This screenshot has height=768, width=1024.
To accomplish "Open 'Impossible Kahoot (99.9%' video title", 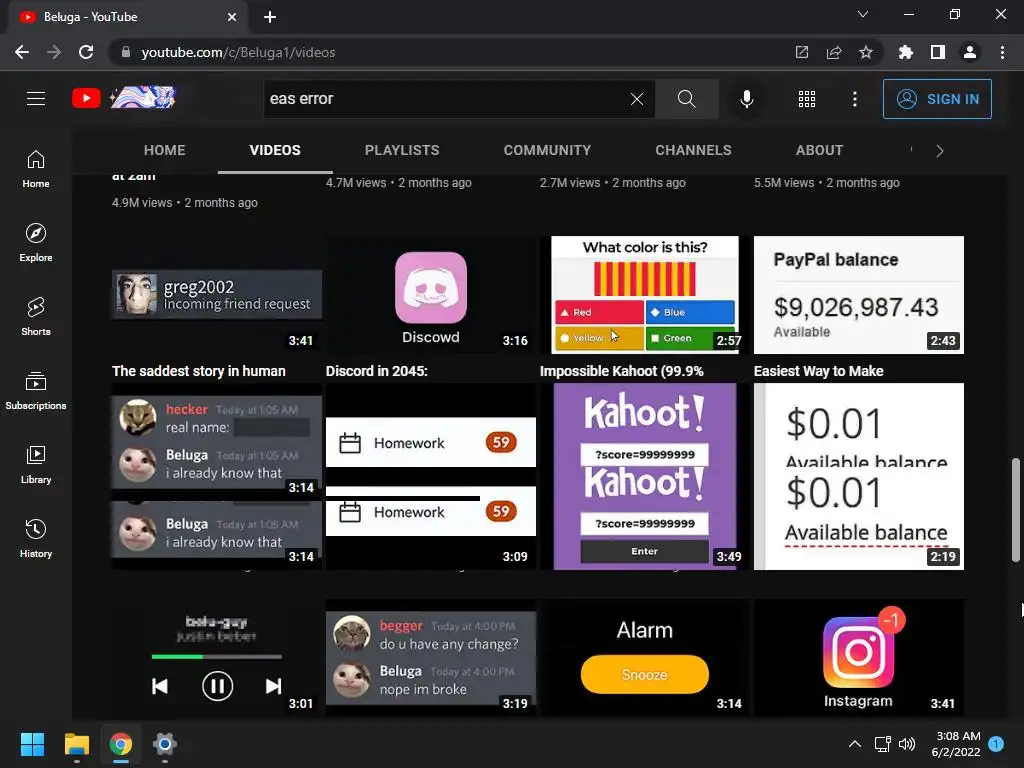I will pyautogui.click(x=622, y=371).
